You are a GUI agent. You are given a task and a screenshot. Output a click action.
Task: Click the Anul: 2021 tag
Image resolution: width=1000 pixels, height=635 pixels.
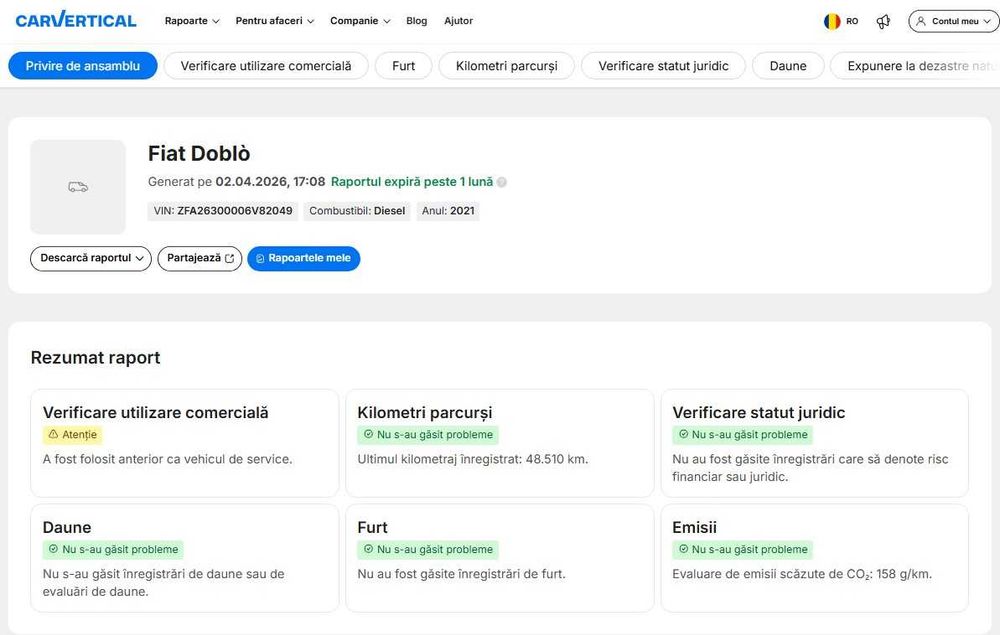(448, 211)
